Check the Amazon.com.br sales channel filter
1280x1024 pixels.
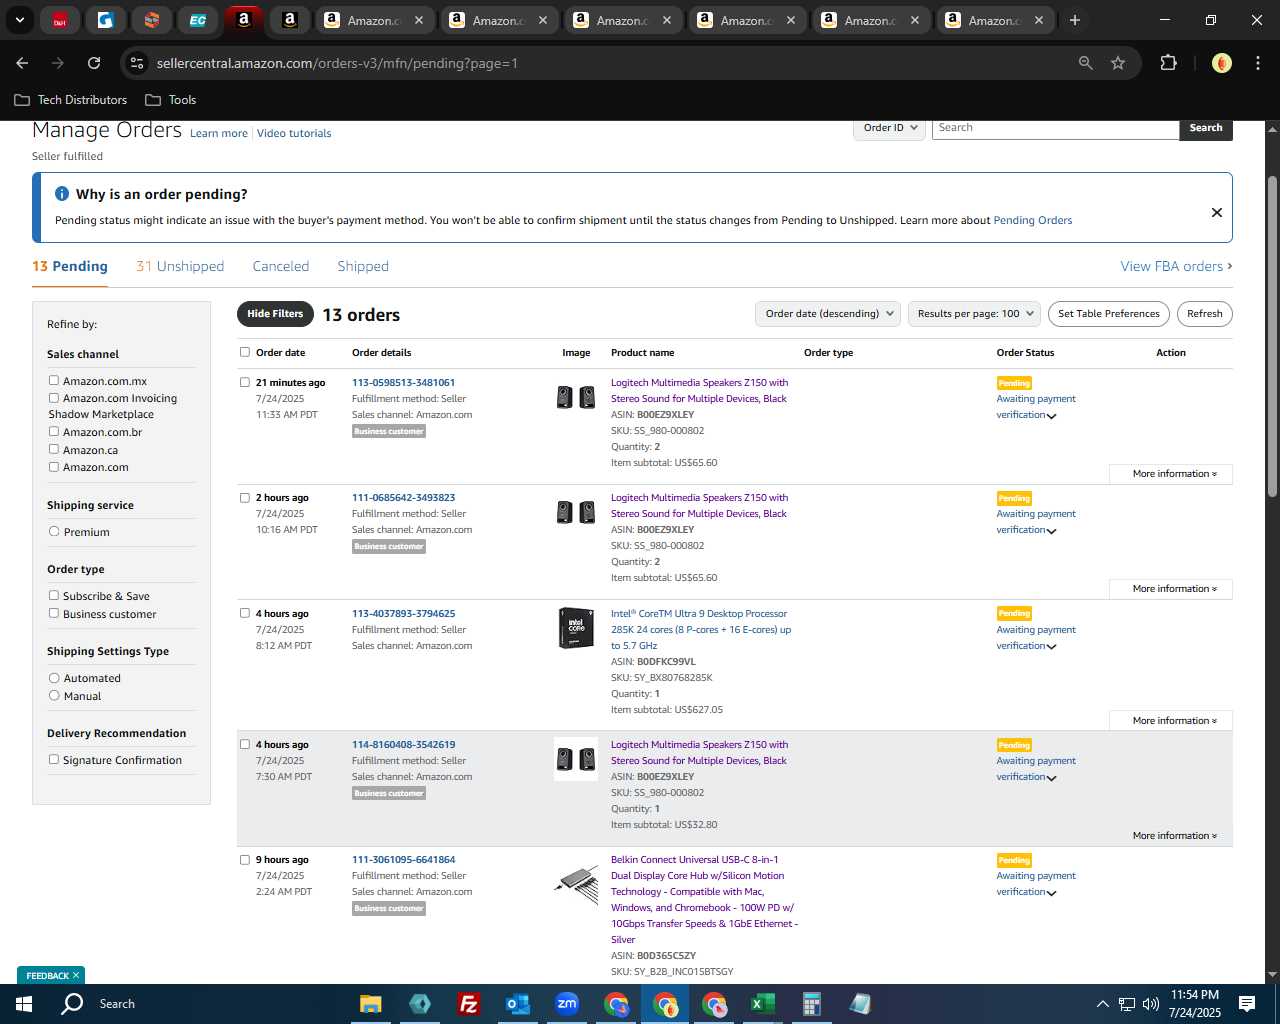pyautogui.click(x=54, y=431)
